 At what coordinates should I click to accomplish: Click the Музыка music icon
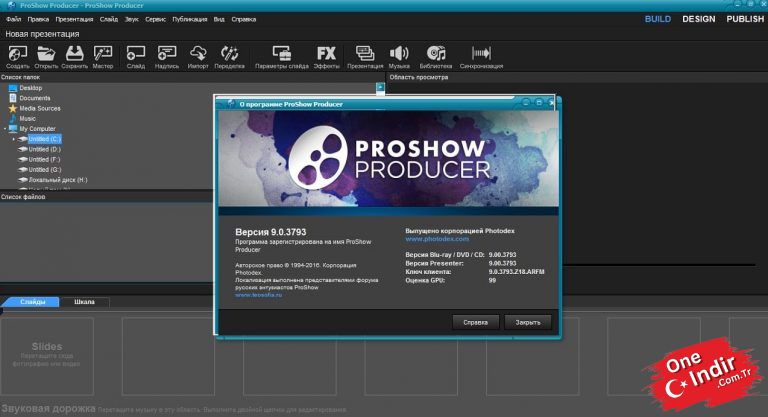(x=399, y=57)
